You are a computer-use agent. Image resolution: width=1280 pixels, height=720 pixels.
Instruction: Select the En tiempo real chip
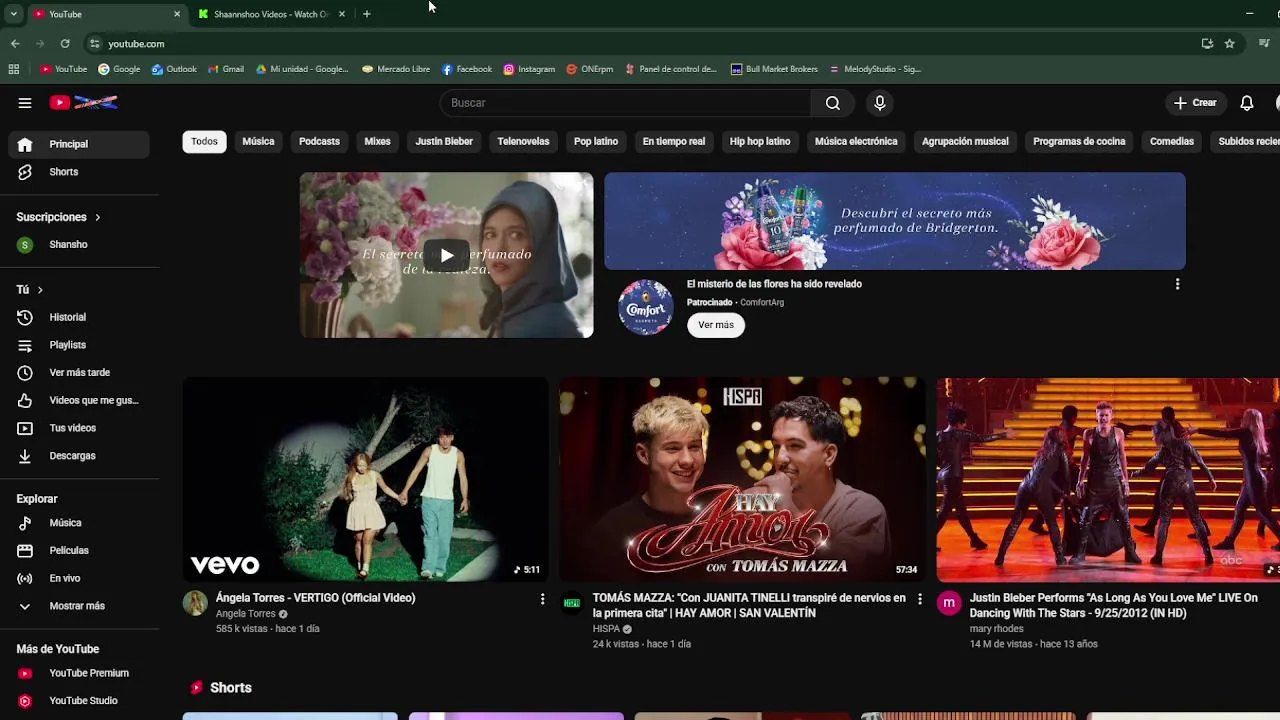pos(674,141)
